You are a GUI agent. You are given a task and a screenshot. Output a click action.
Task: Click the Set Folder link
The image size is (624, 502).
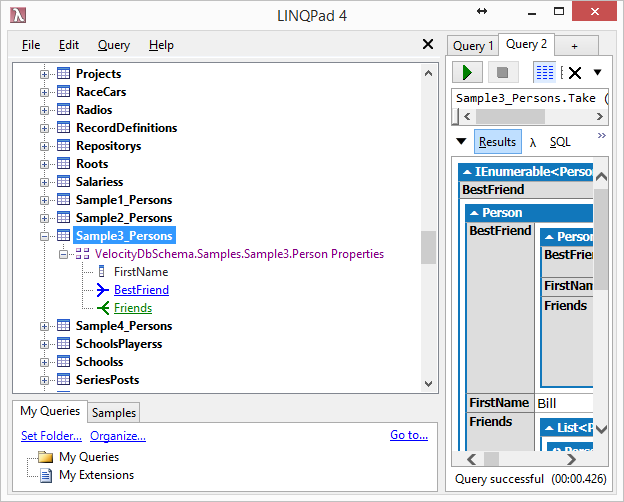51,436
